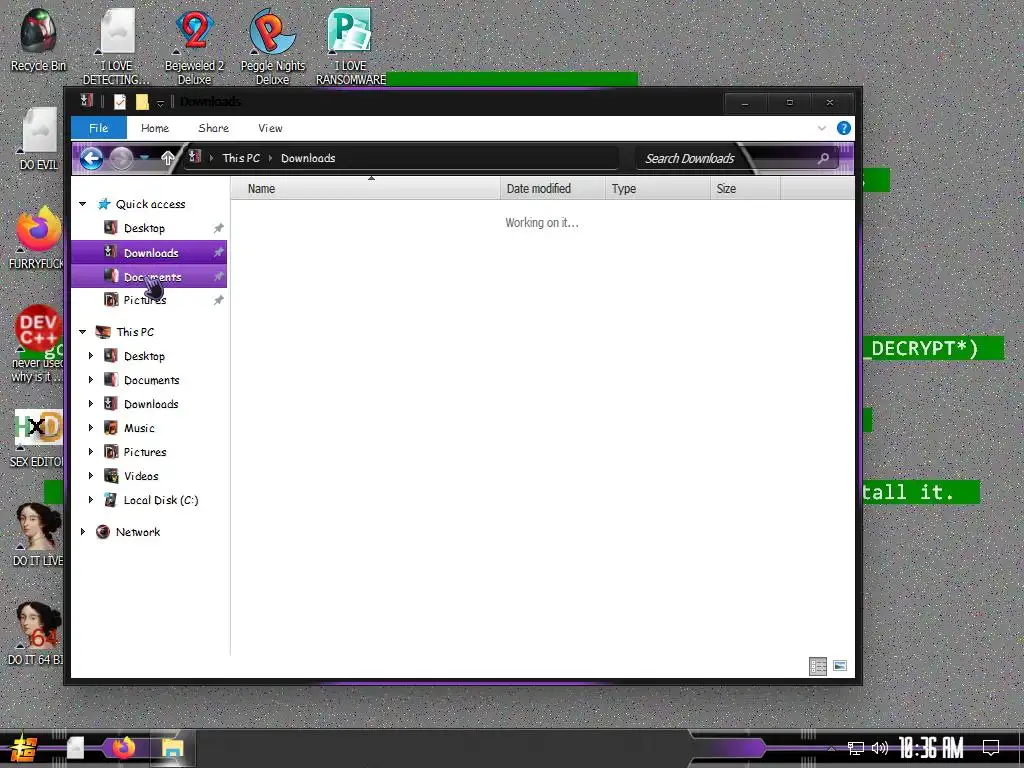Screen dimensions: 1024x768
Task: Open the Share ribbon tab
Action: (214, 128)
